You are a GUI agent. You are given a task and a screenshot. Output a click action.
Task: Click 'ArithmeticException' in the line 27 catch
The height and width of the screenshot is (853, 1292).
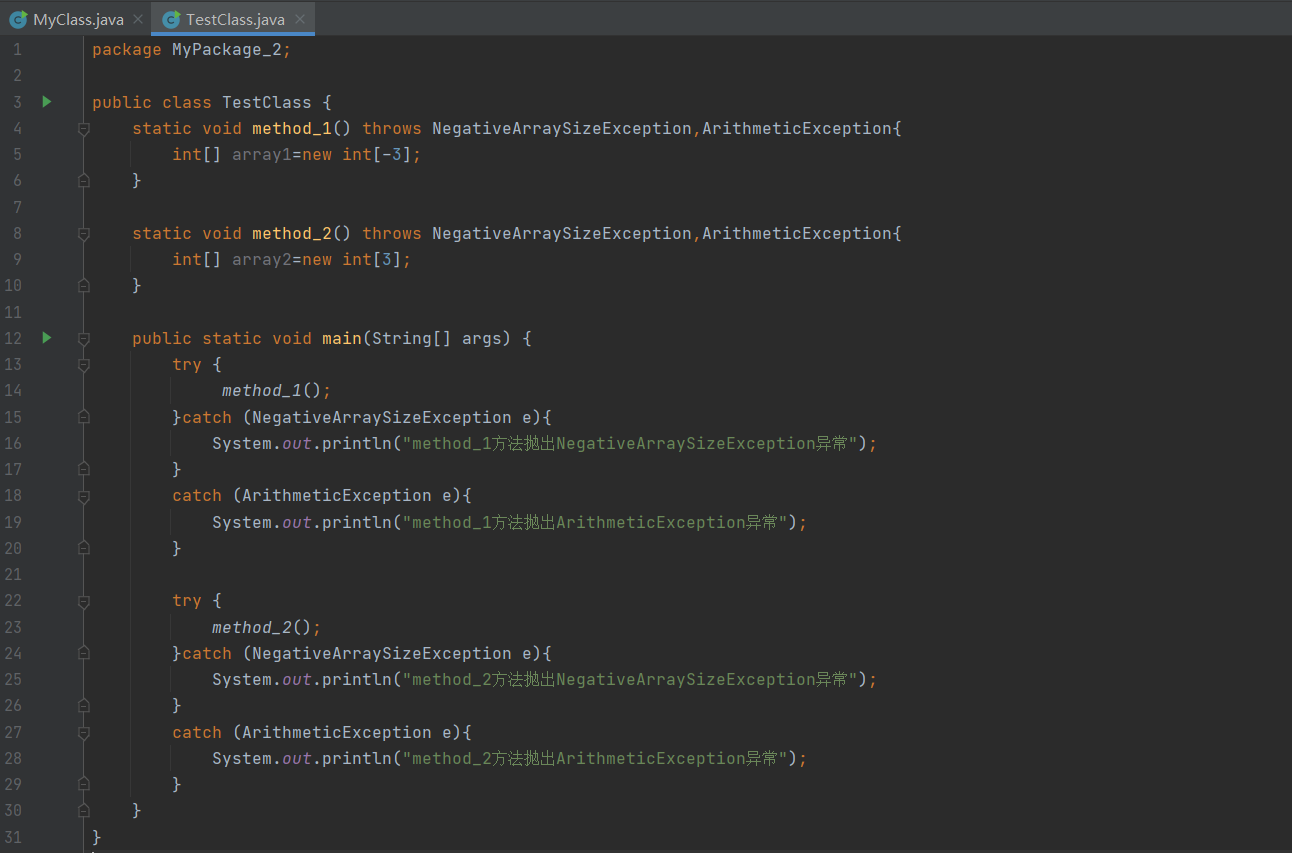[x=337, y=732]
